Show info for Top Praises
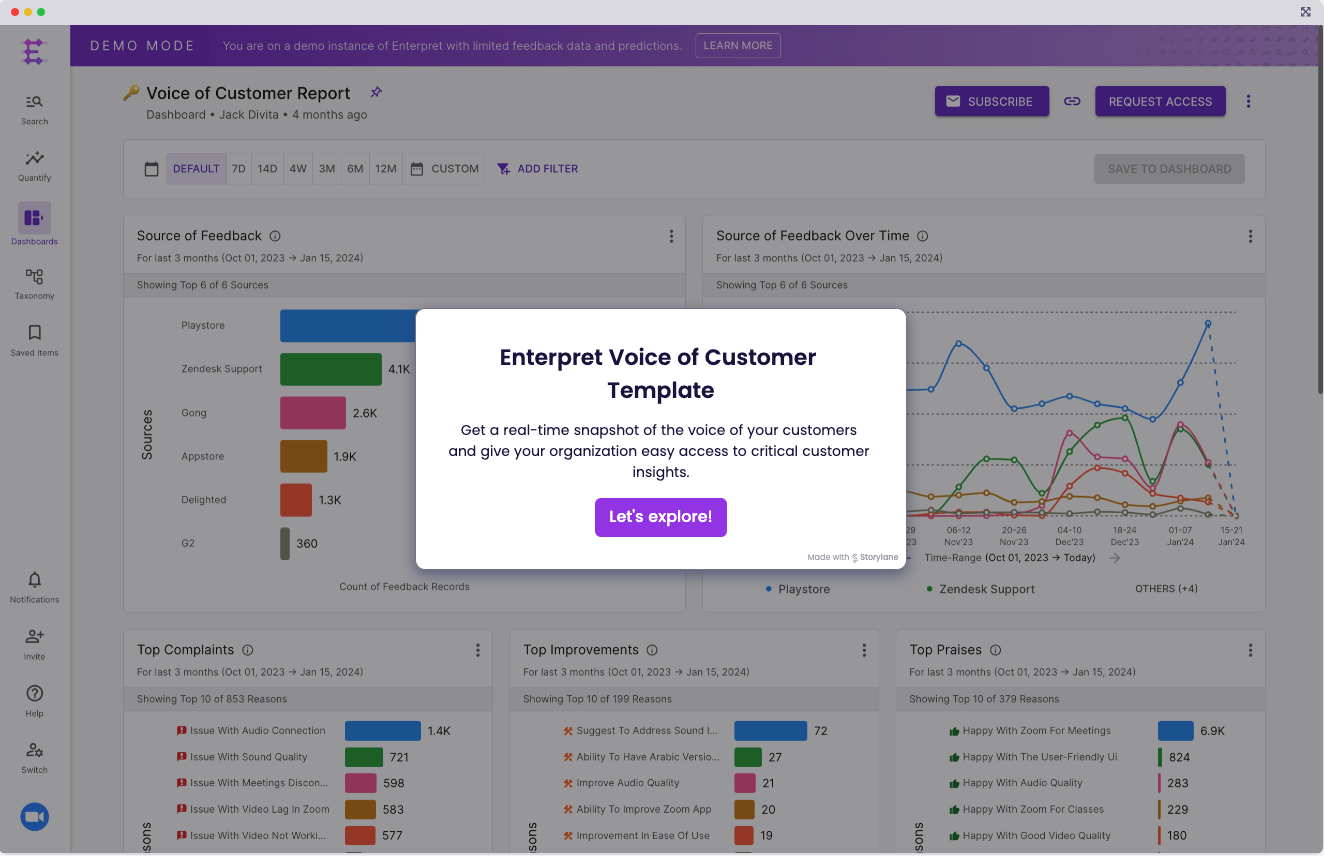Screen dimensions: 1324x856 point(995,650)
